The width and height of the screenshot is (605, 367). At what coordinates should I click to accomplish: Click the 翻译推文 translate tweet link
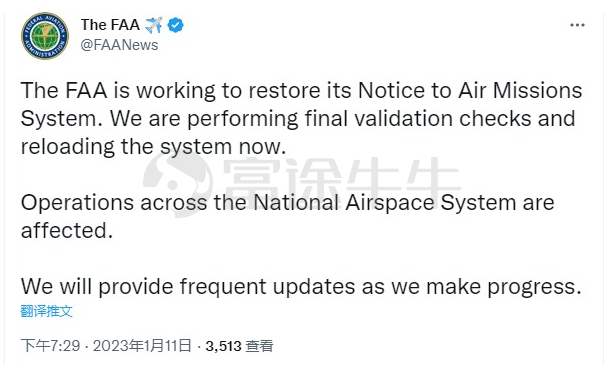tap(46, 311)
